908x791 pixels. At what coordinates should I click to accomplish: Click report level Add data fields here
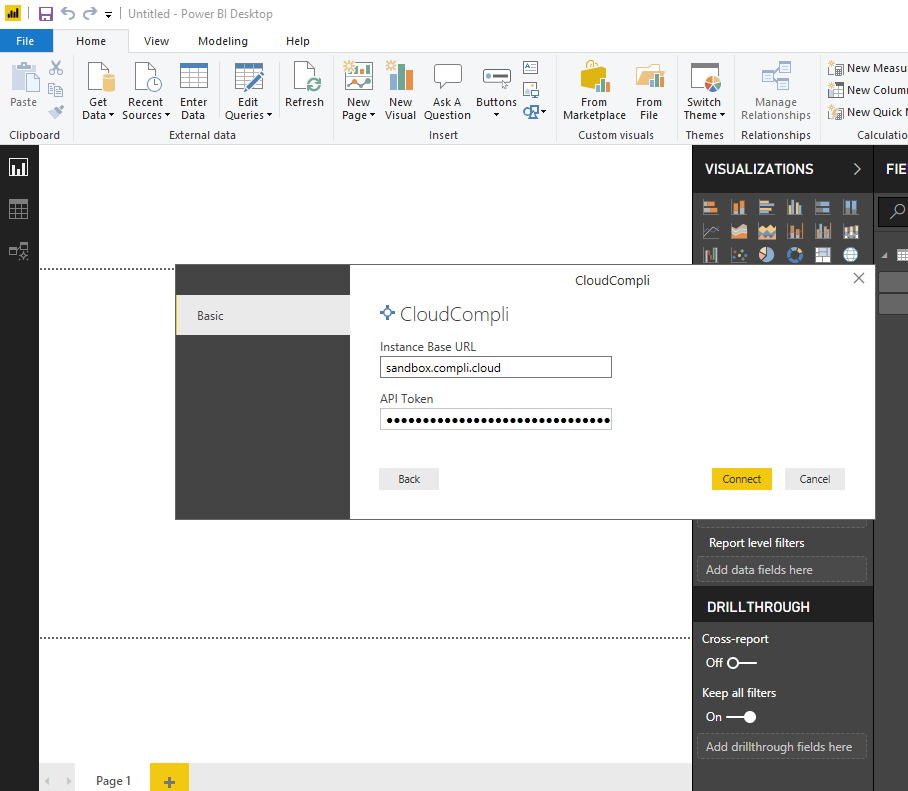click(782, 570)
